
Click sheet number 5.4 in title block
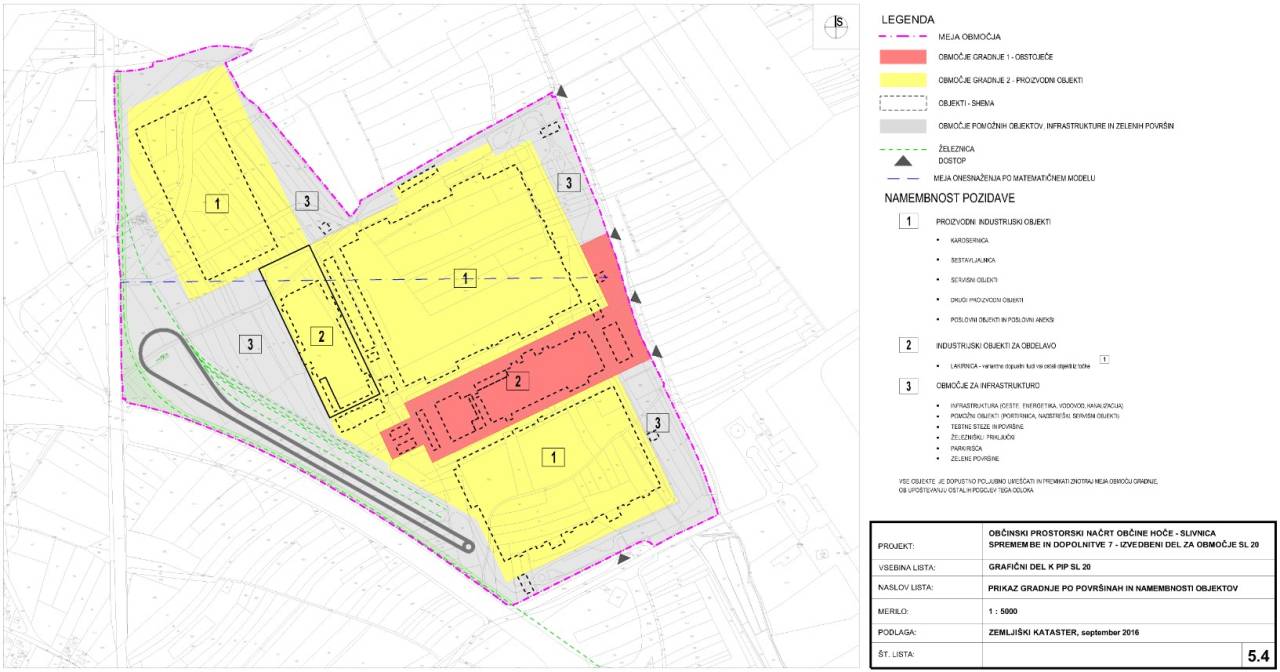[x=1257, y=655]
